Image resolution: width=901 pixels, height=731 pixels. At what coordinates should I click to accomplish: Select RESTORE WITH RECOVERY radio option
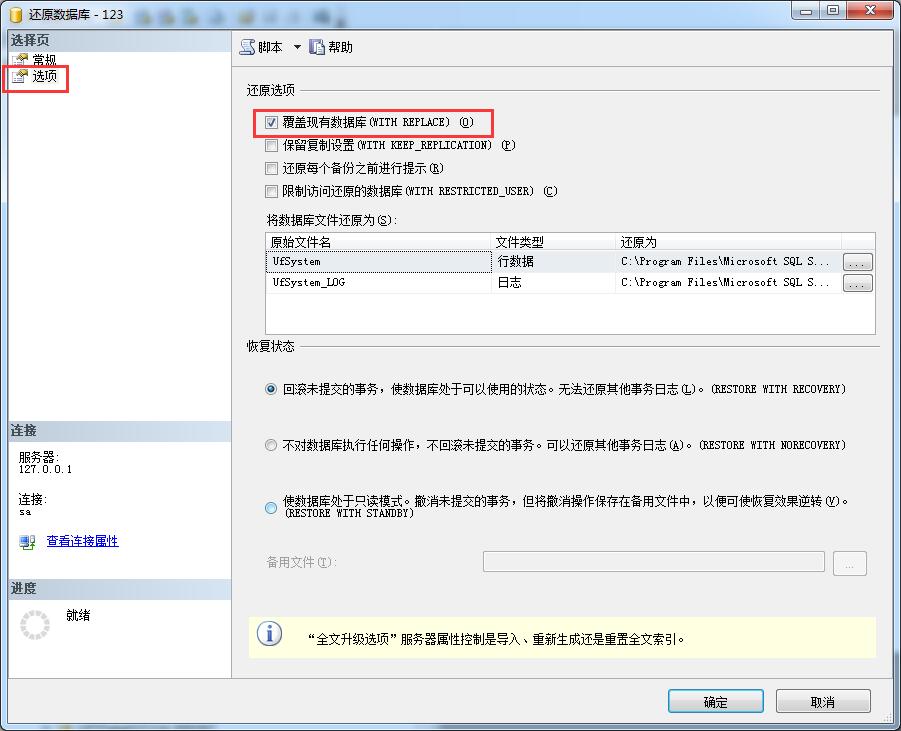coord(271,389)
